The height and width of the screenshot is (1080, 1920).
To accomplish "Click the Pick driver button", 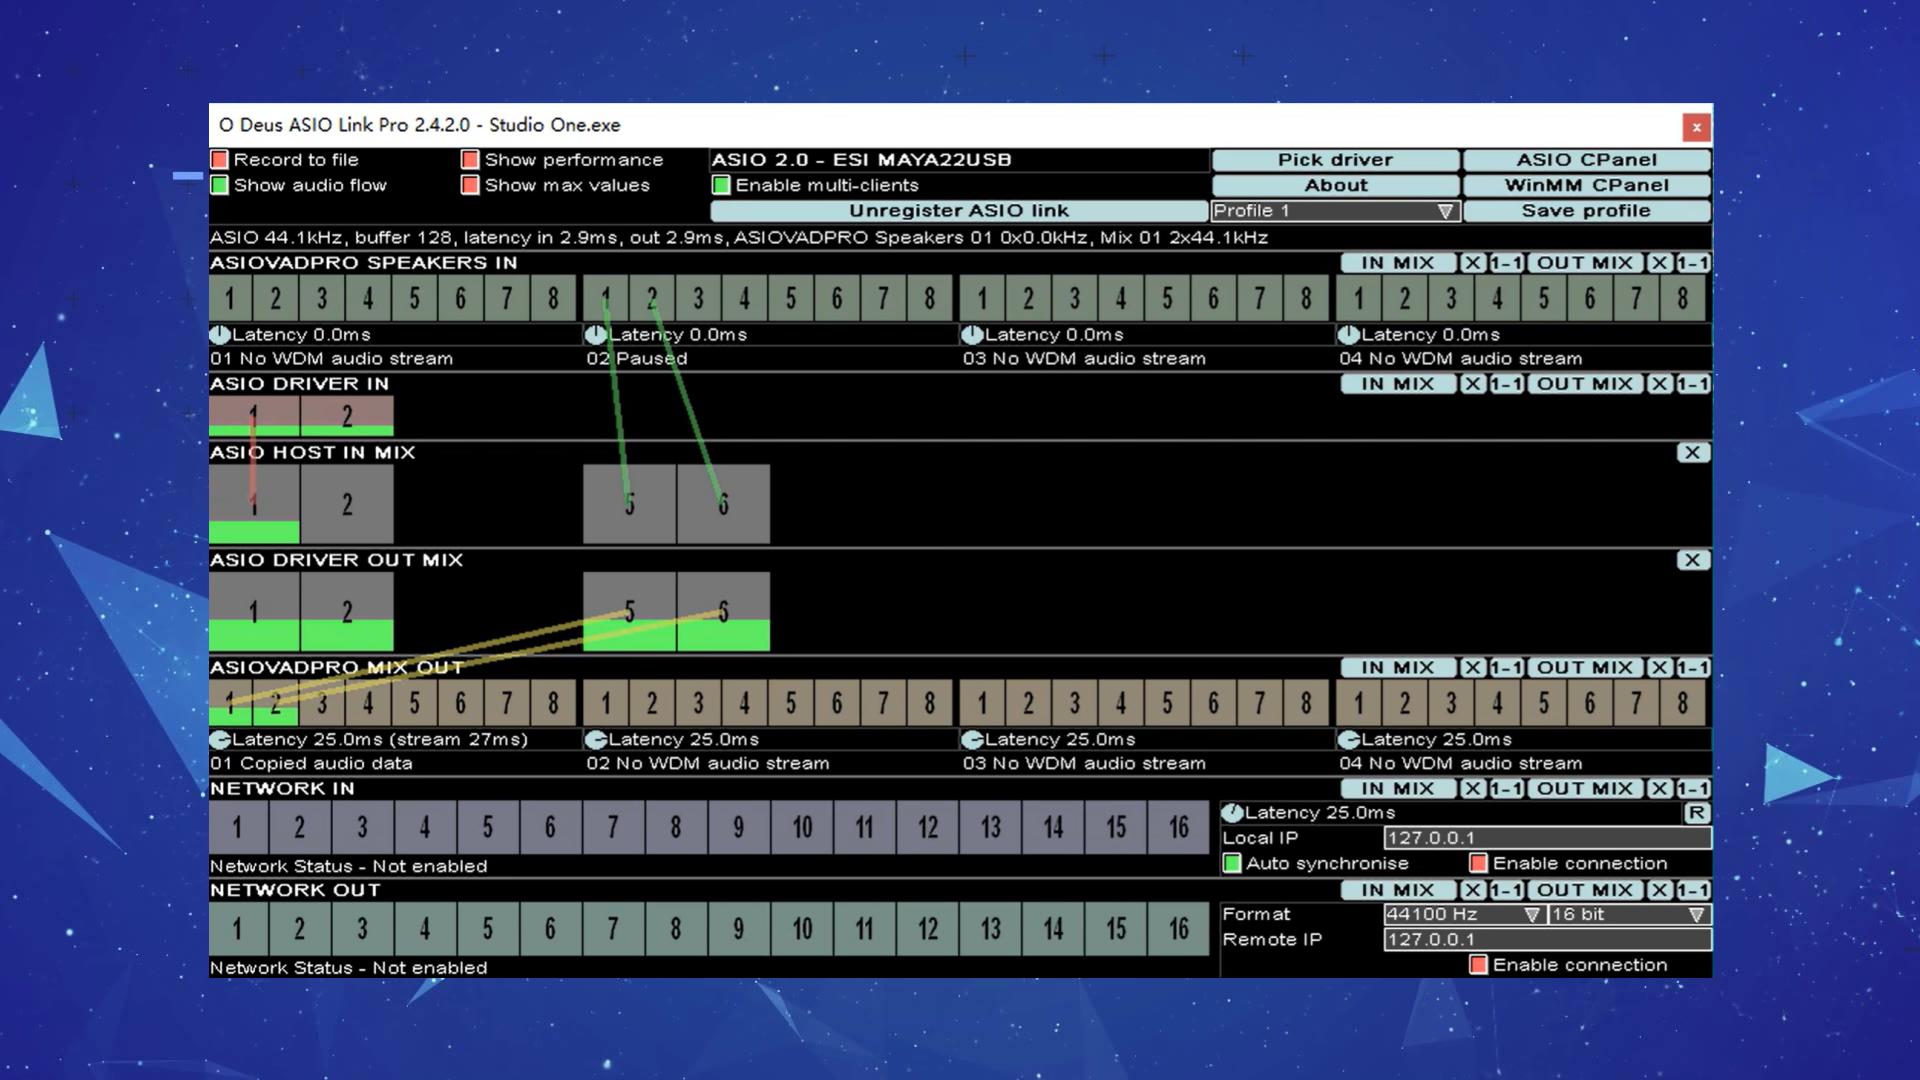I will pos(1335,160).
